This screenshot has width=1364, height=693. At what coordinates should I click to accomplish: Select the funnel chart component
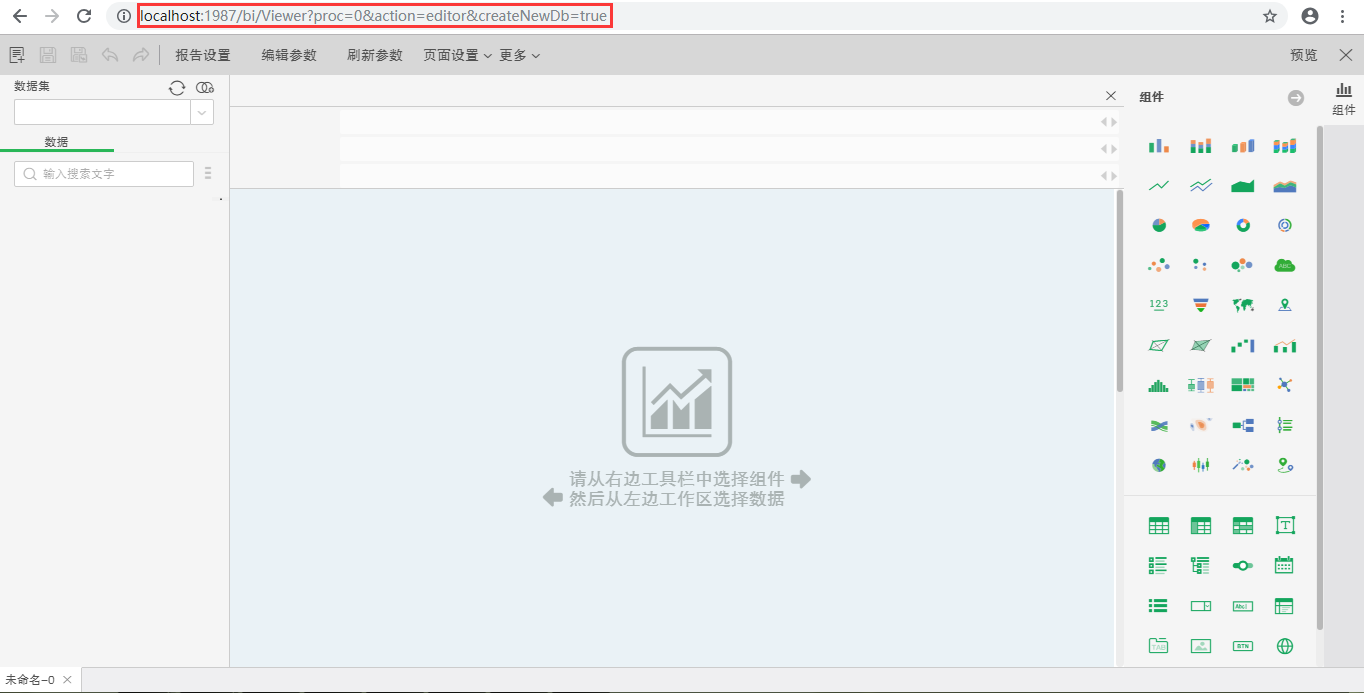(1200, 305)
